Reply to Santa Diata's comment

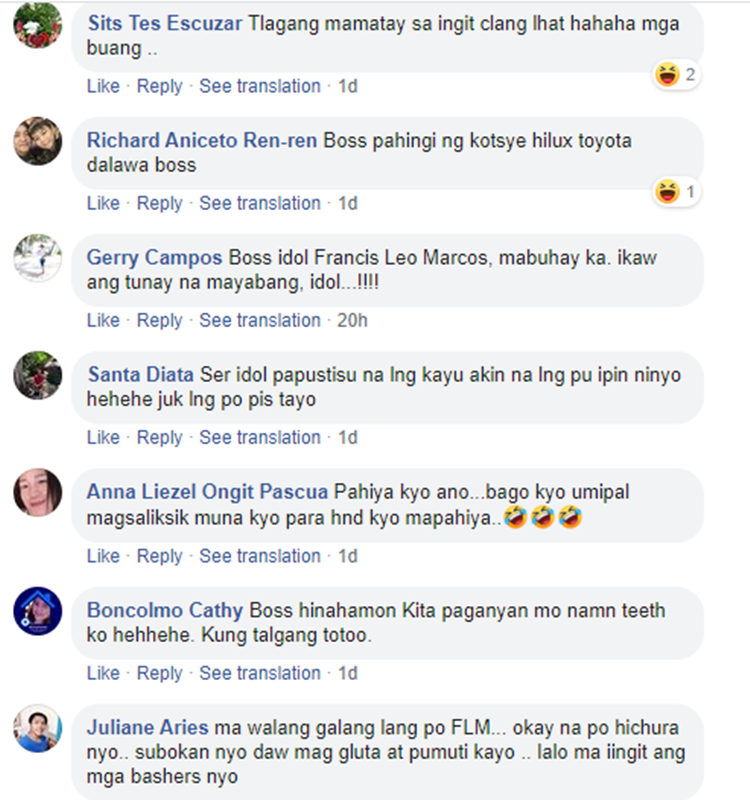[159, 438]
